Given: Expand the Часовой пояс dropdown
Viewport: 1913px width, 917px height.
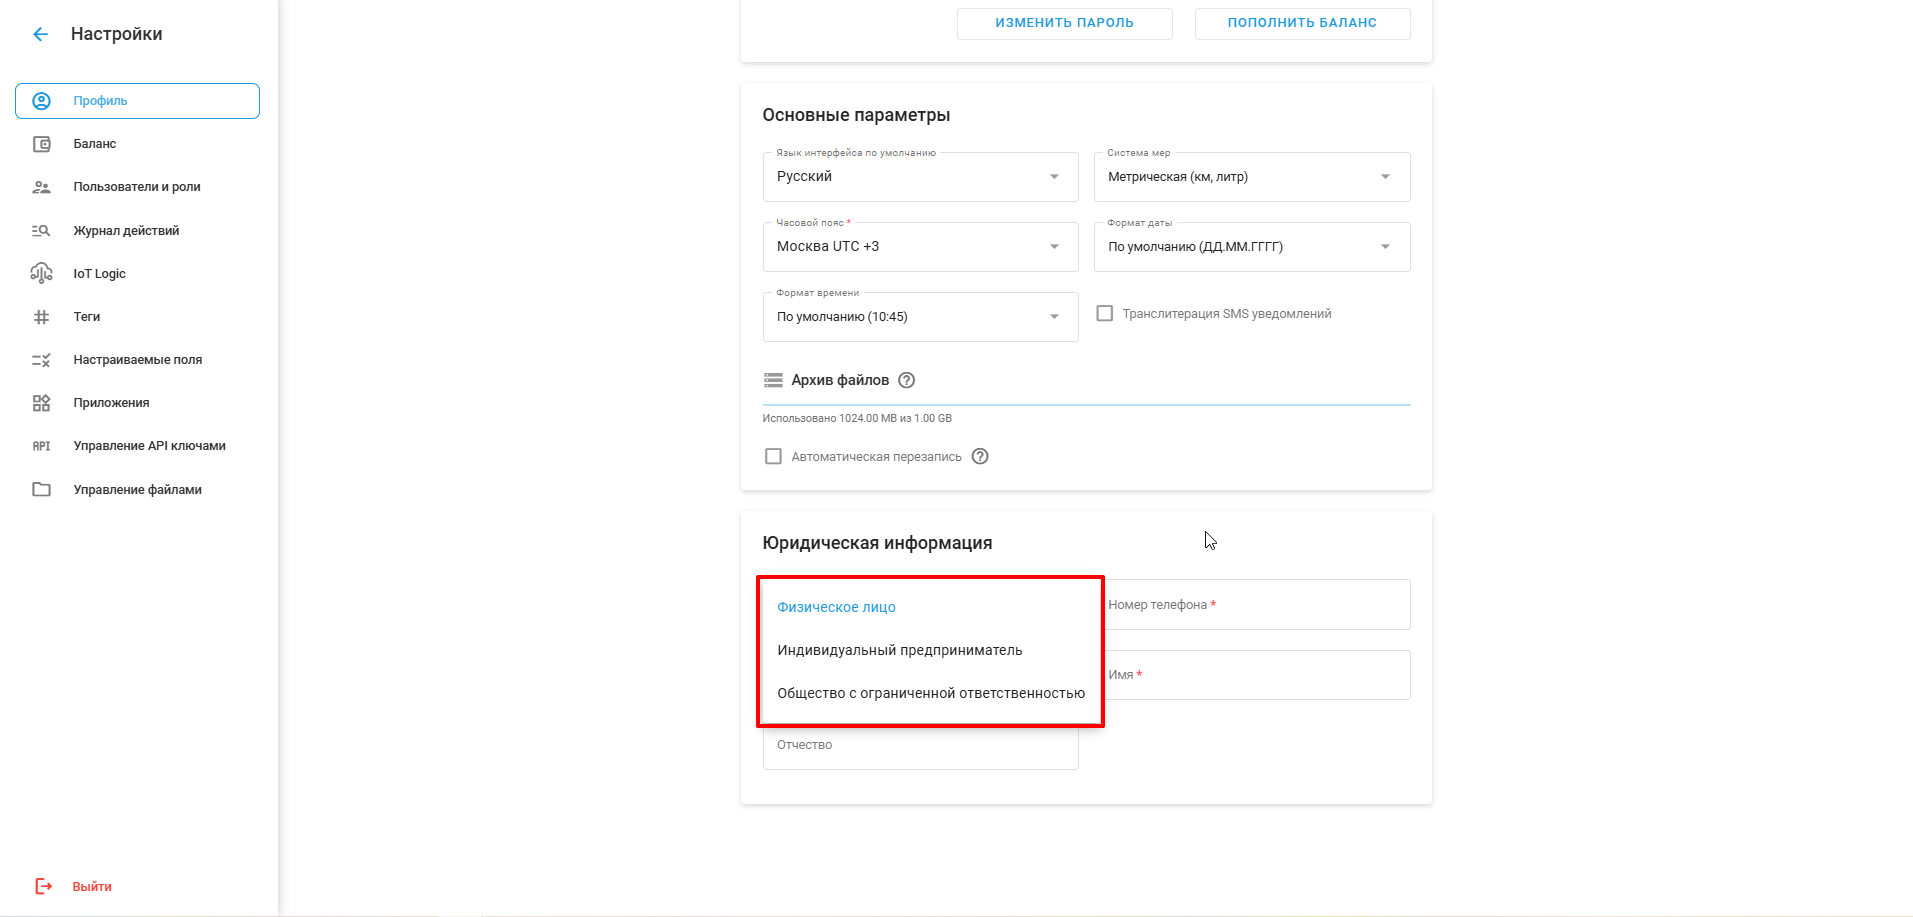Looking at the screenshot, I should (x=920, y=247).
